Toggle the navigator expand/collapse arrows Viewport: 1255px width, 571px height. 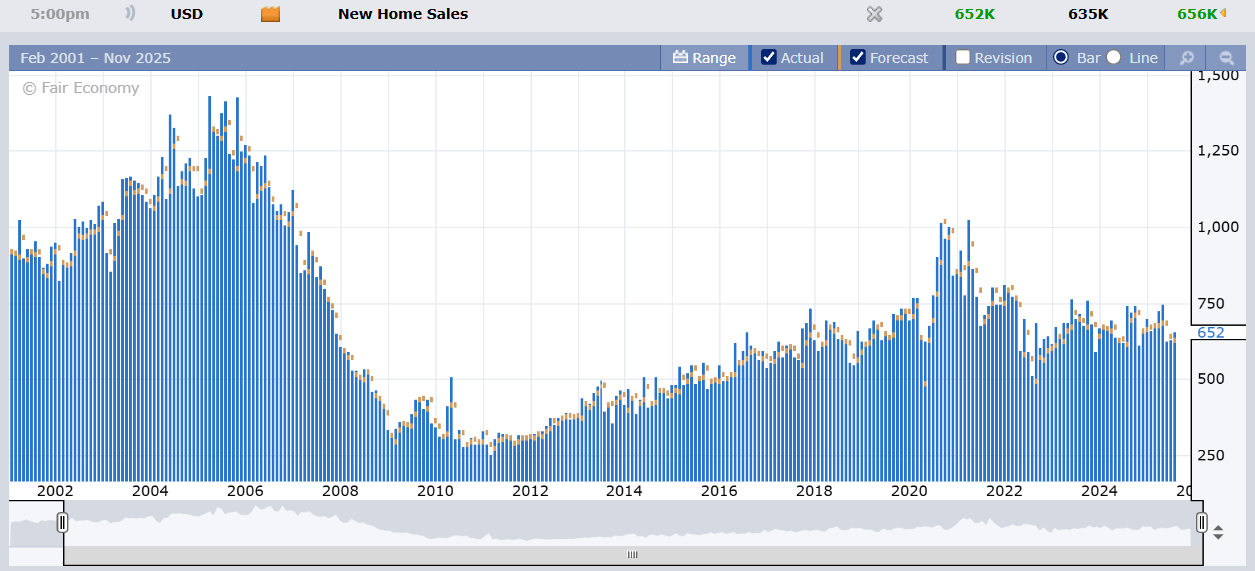pos(1218,533)
